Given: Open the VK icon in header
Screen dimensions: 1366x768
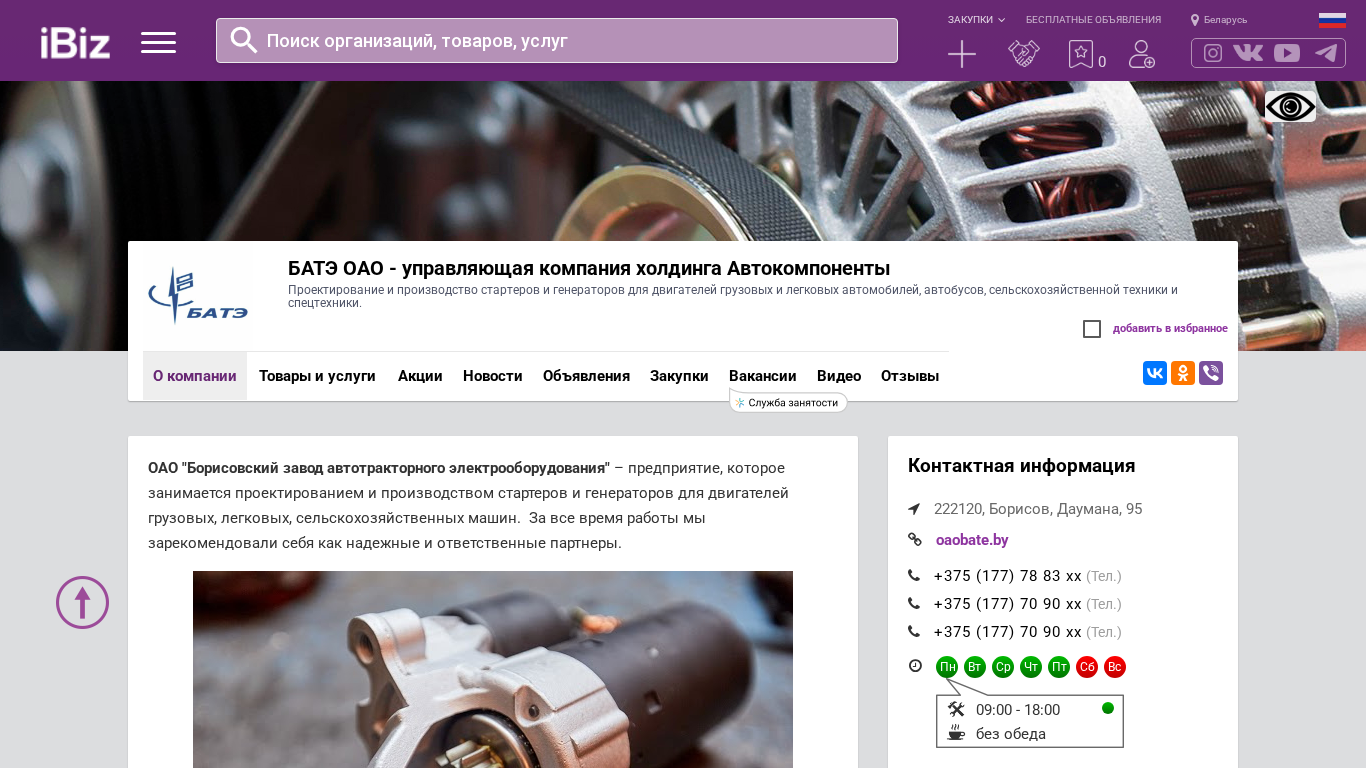Looking at the screenshot, I should [x=1248, y=53].
